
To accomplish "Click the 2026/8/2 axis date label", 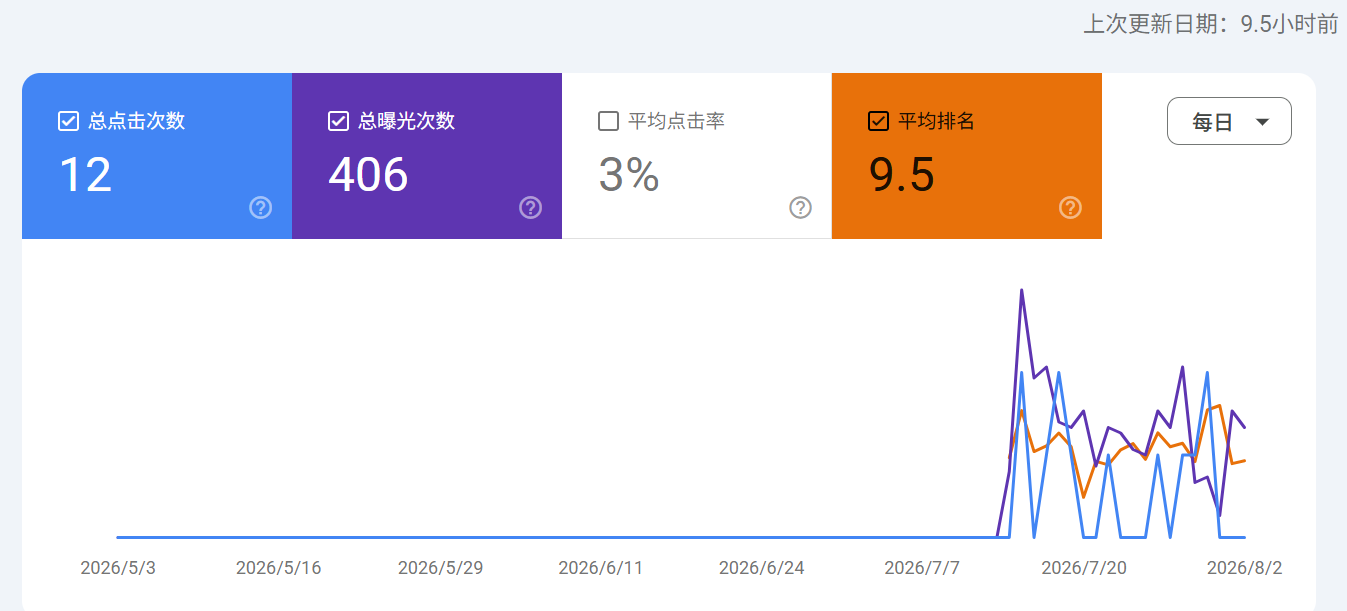I will [1244, 568].
